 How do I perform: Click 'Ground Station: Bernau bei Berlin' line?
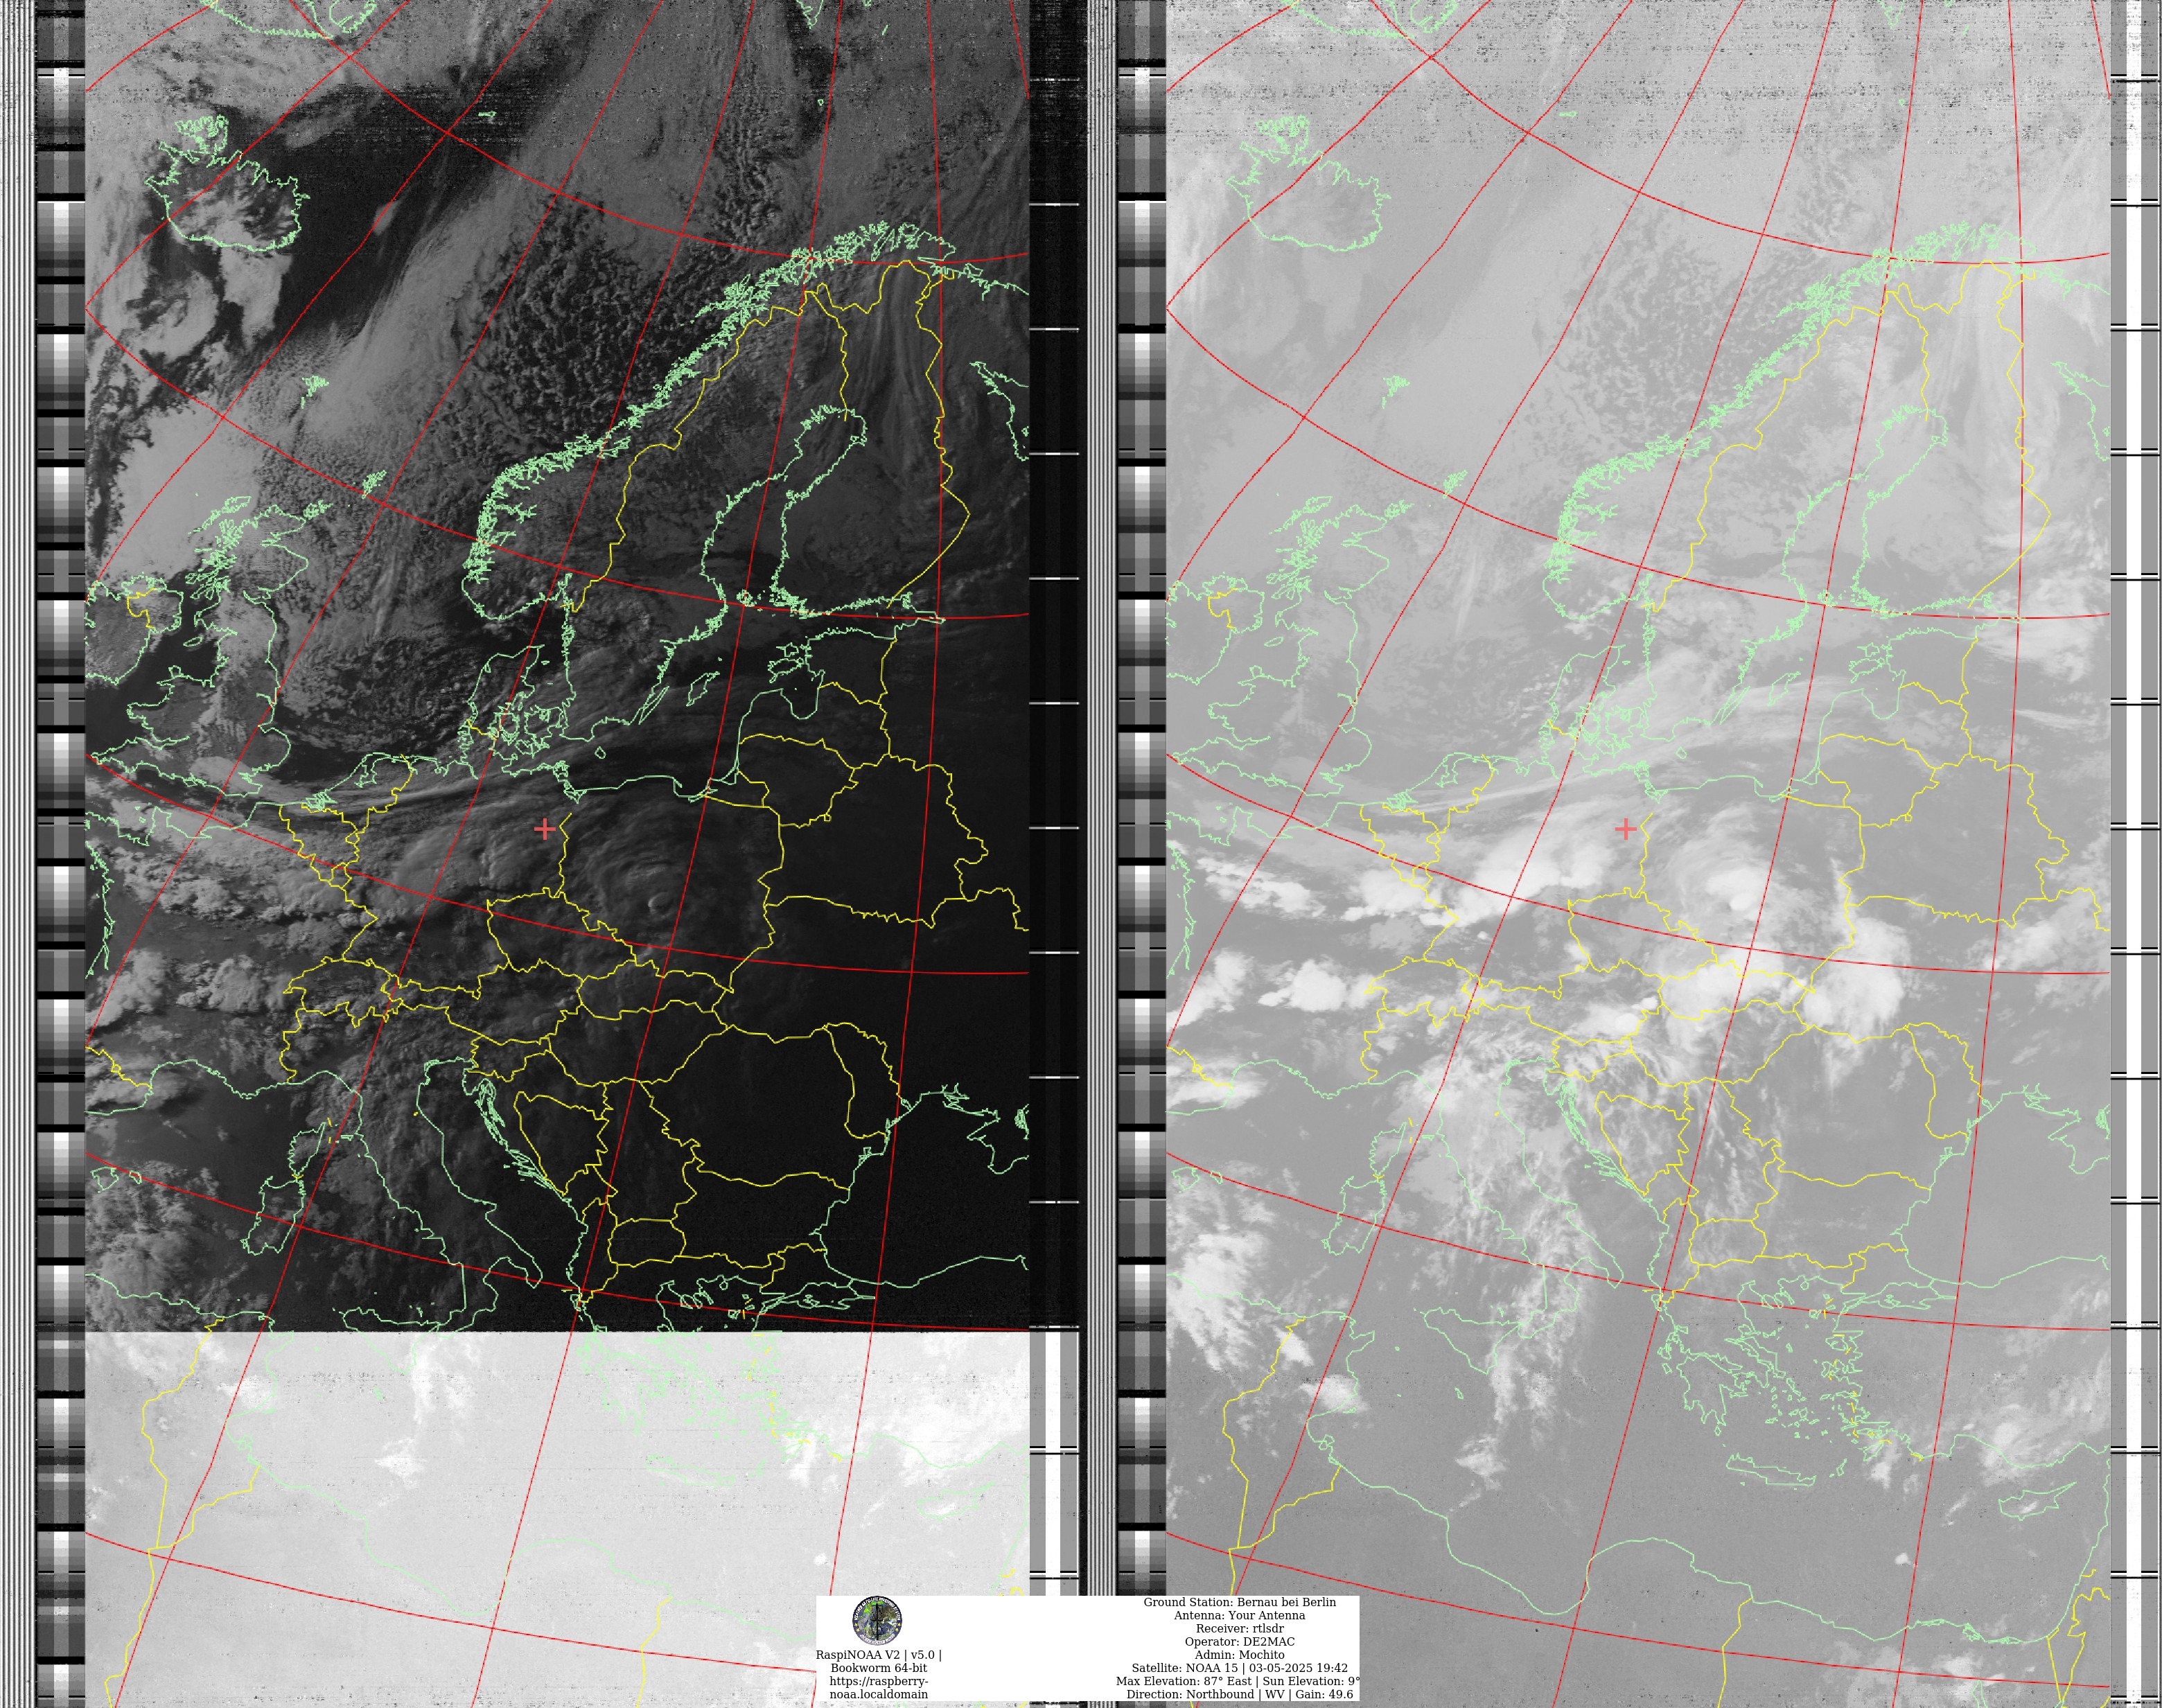[1239, 1602]
